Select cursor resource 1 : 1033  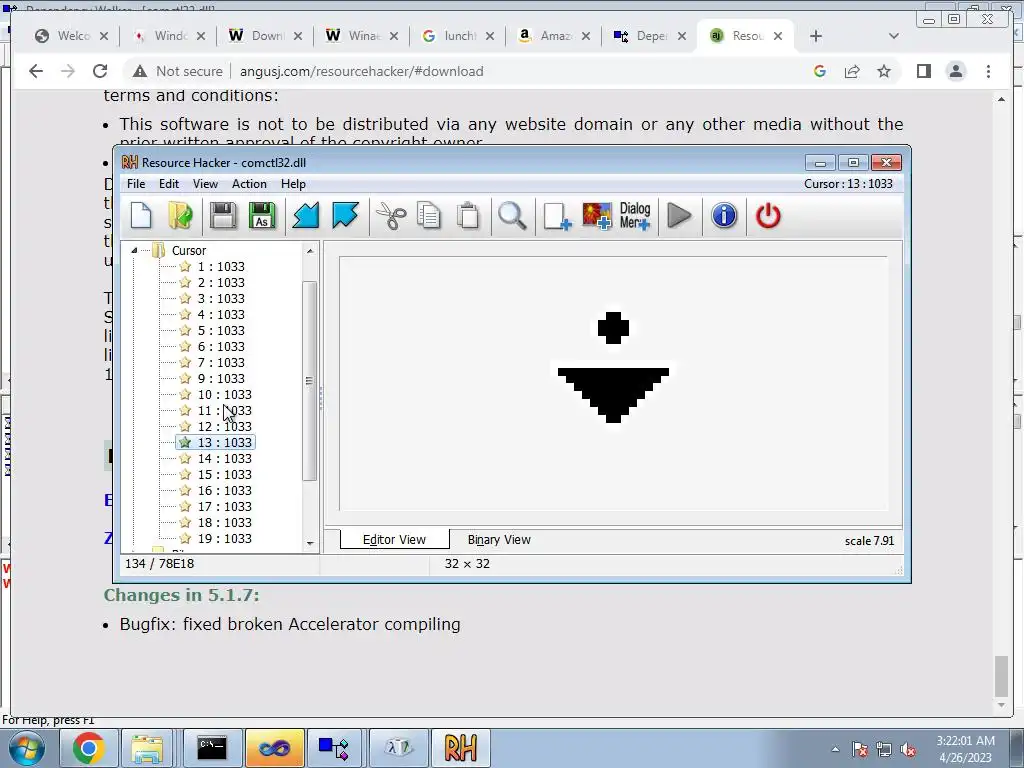(x=221, y=266)
